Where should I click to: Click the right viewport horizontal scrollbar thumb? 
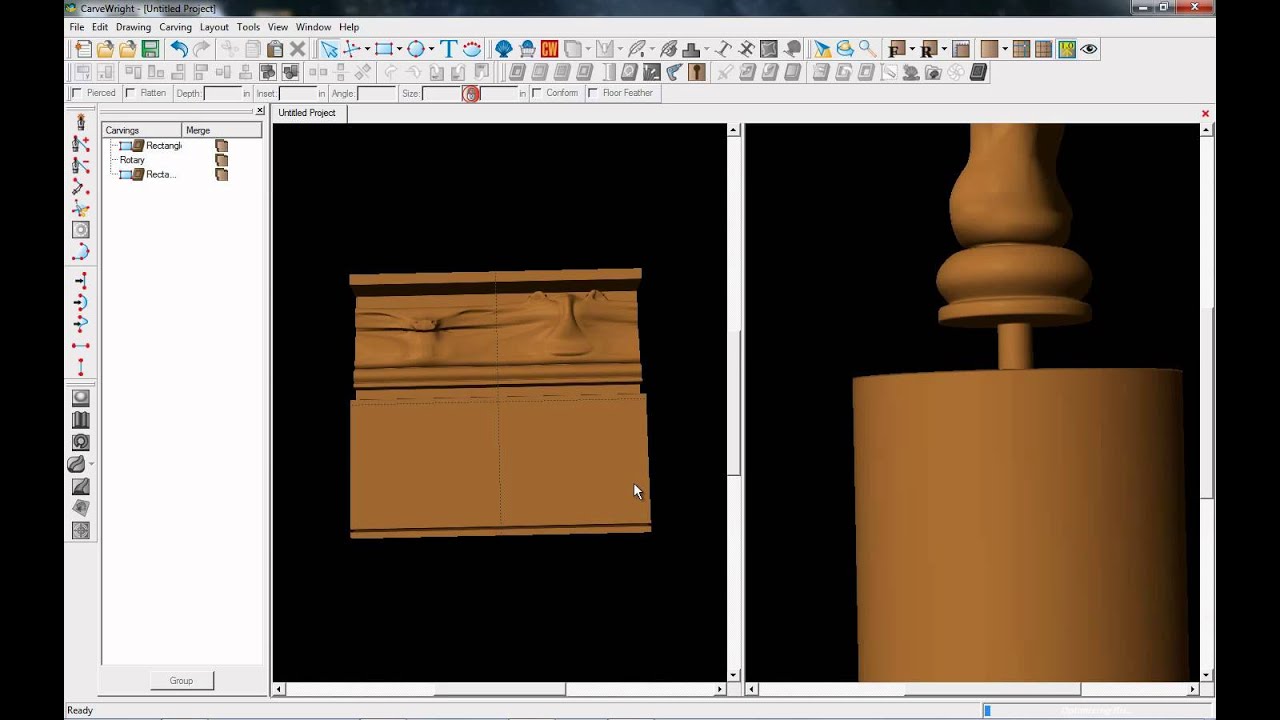(x=992, y=689)
